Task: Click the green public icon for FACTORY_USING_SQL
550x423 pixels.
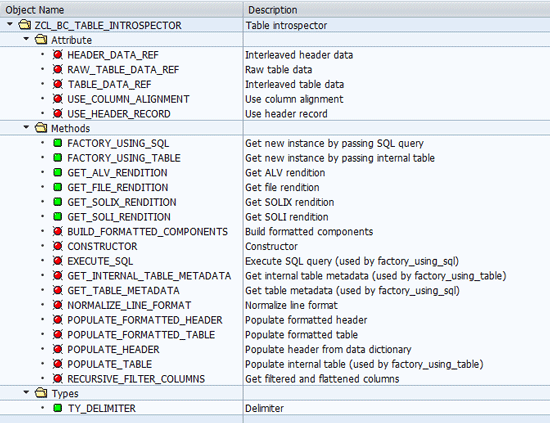Action: 58,143
